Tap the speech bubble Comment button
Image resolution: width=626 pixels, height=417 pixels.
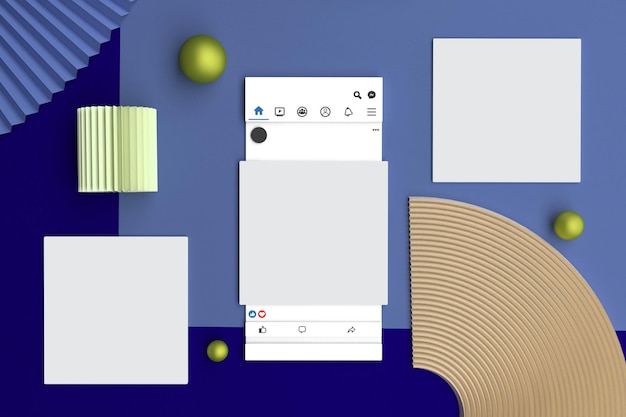click(302, 330)
